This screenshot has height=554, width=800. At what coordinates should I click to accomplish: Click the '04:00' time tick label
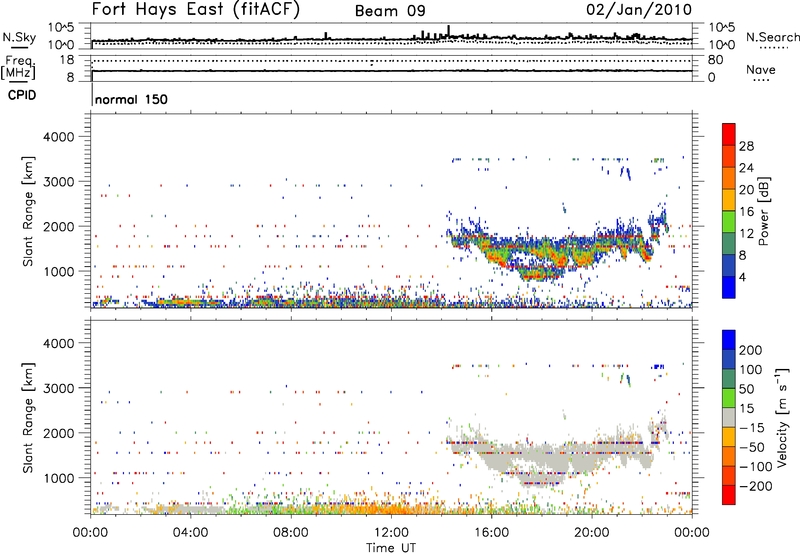[191, 533]
